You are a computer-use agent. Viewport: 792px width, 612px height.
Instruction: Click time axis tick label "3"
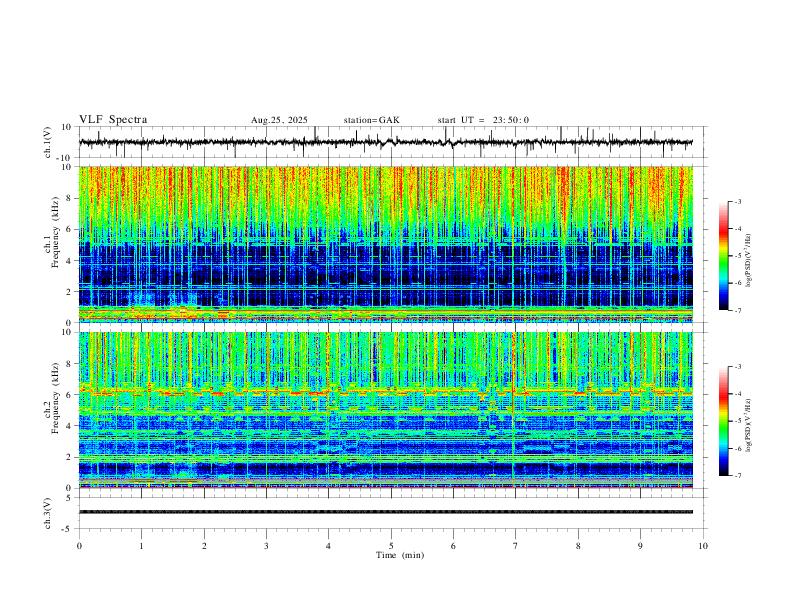(x=266, y=546)
